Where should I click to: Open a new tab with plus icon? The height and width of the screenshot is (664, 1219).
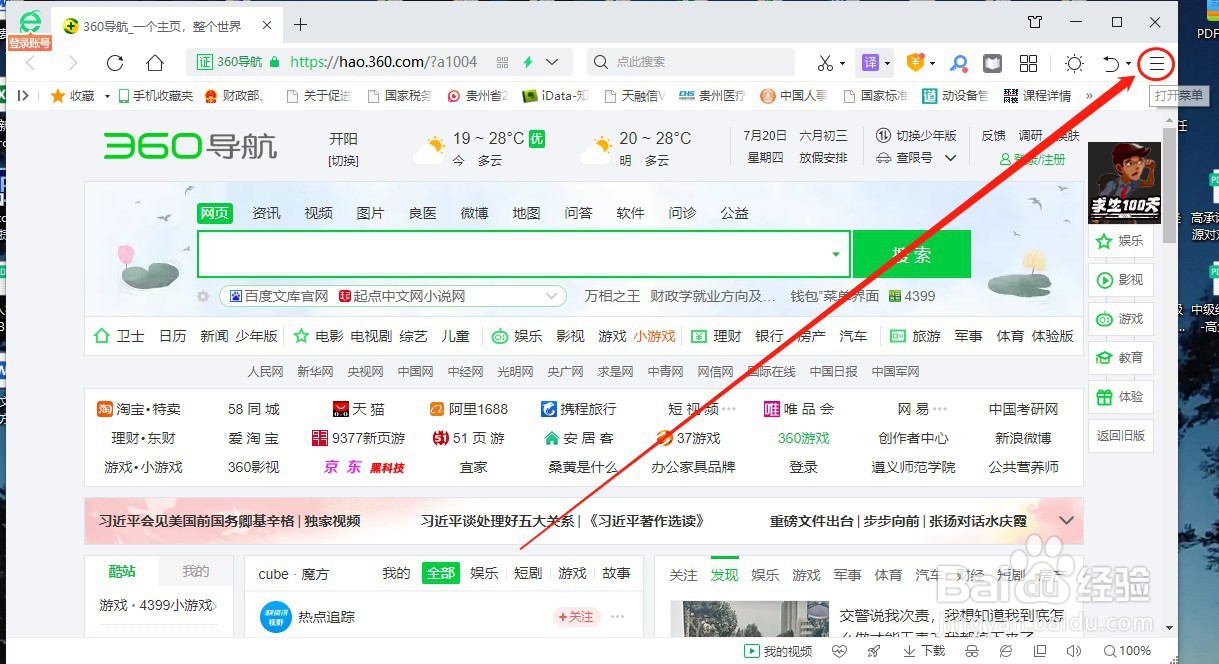point(300,24)
